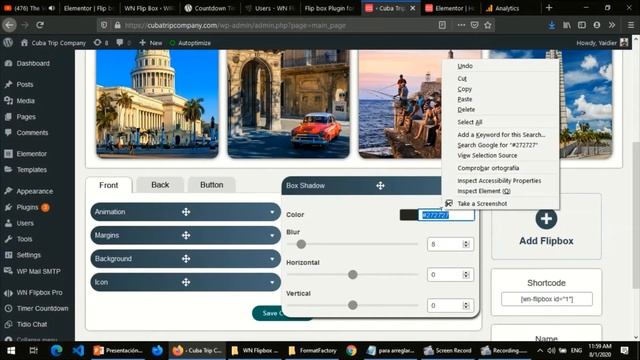Open WN Flipbox Pro menu
Viewport: 640px width, 360px height.
coord(39,293)
